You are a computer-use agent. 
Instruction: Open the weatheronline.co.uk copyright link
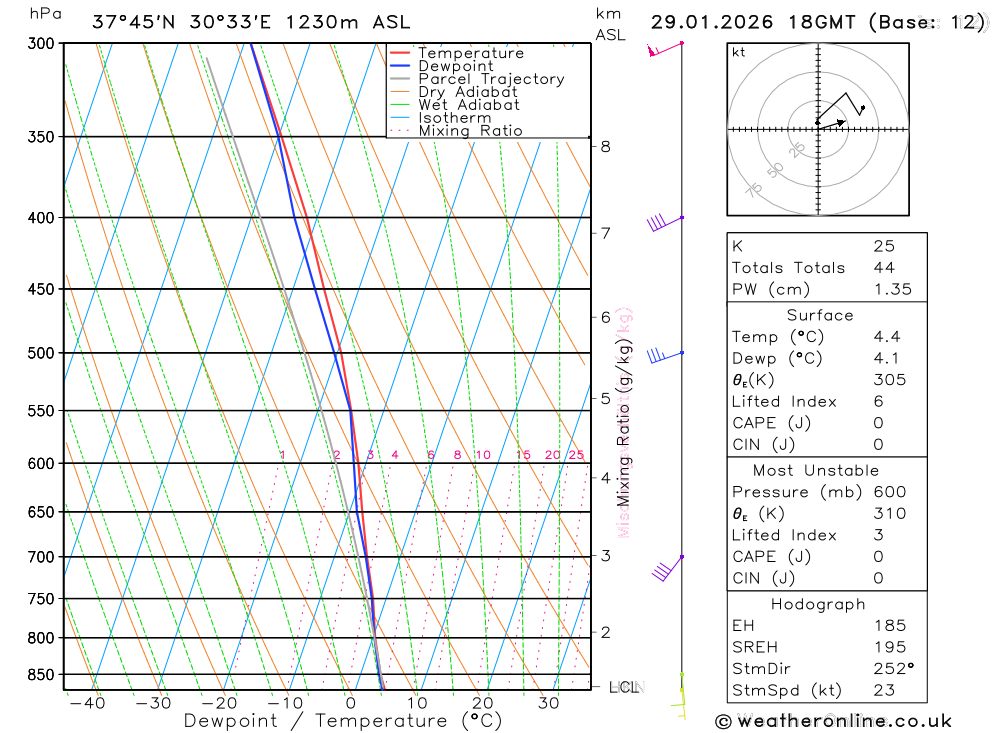point(833,722)
